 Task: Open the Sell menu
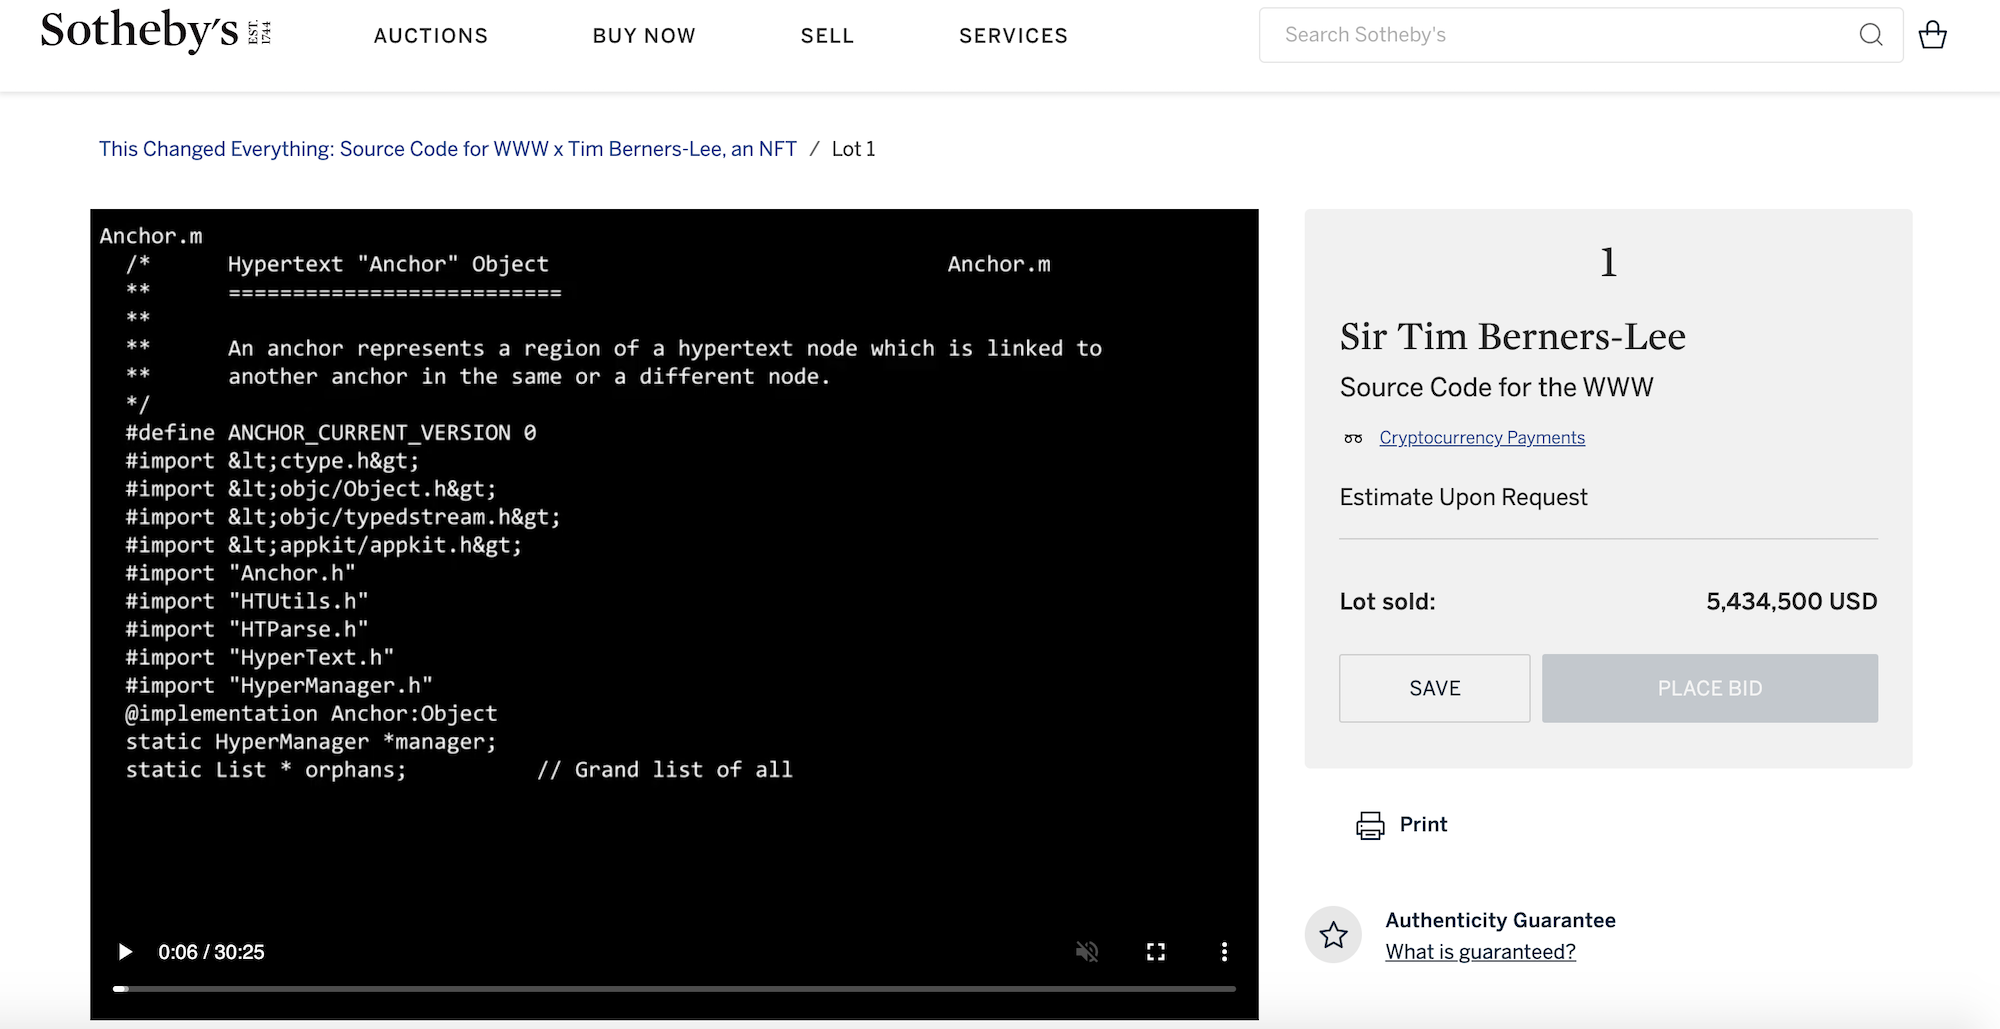click(827, 36)
